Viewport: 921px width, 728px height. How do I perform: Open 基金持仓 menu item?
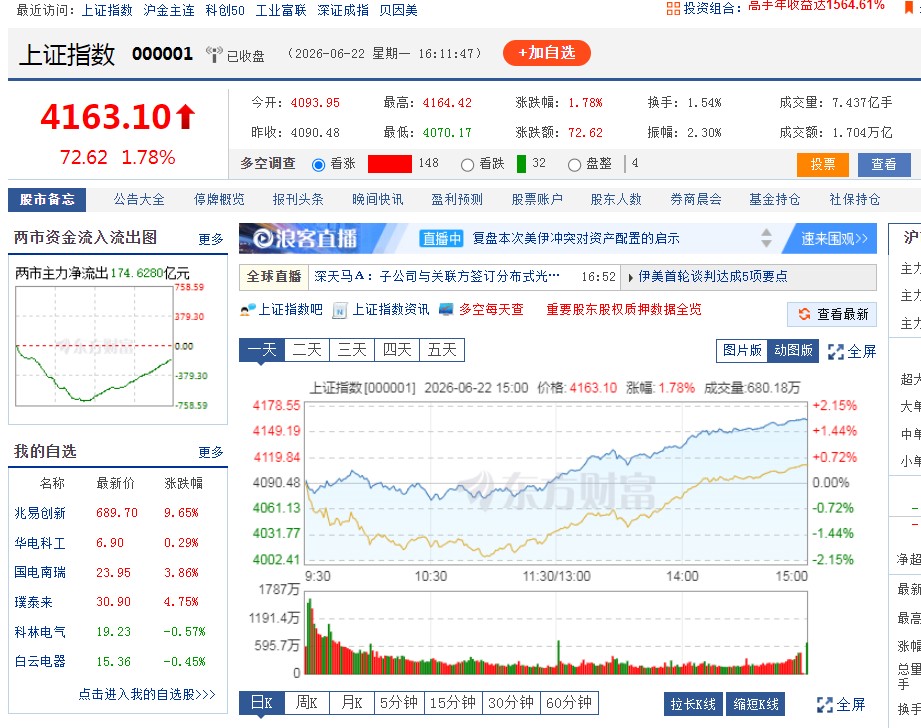tap(775, 200)
